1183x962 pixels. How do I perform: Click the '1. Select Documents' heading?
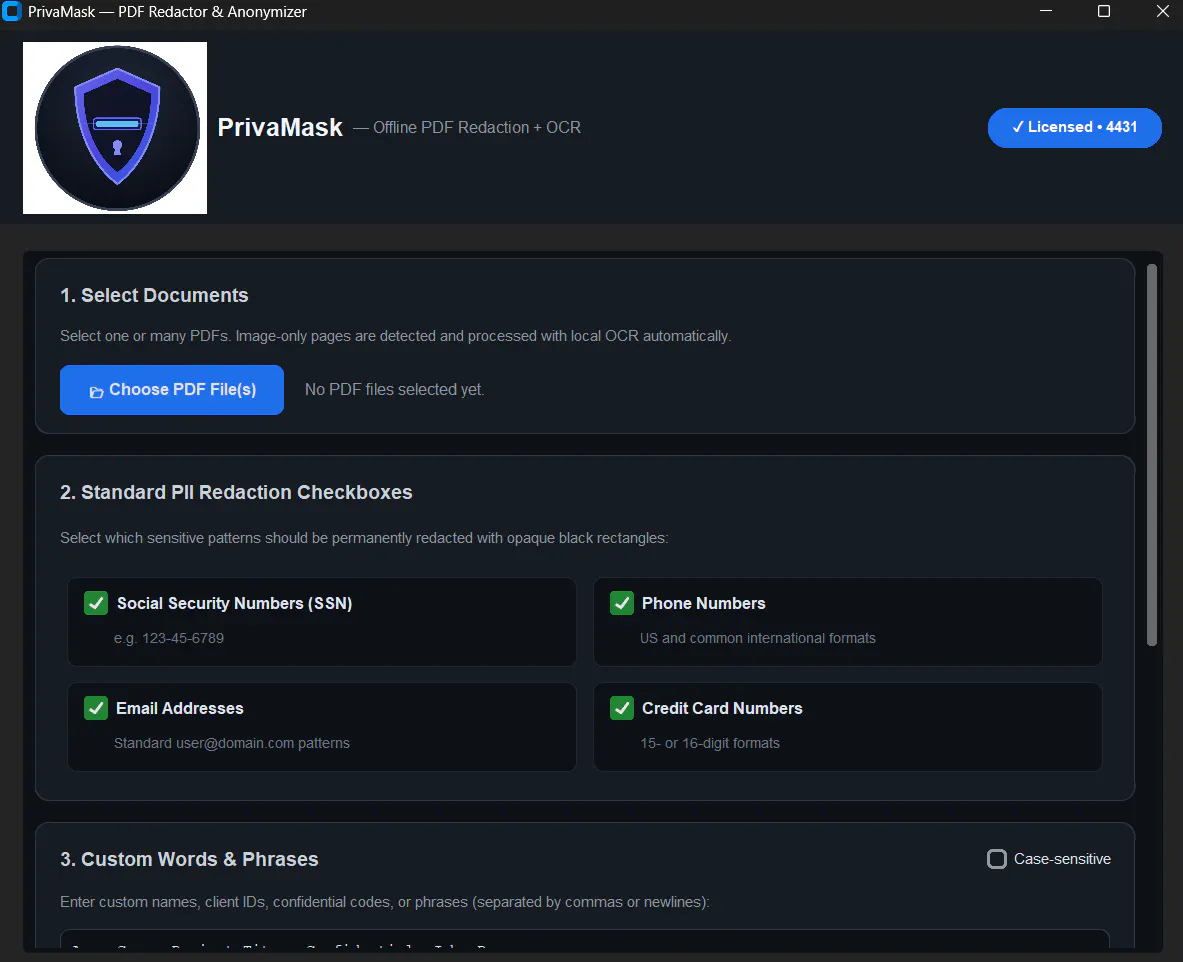click(154, 295)
